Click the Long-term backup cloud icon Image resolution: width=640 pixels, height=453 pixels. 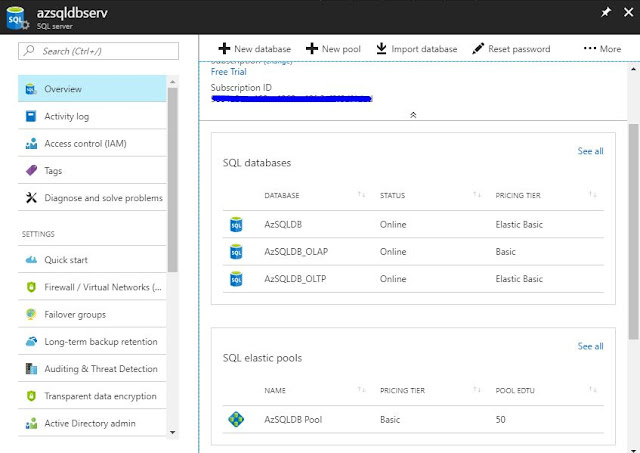pos(31,342)
